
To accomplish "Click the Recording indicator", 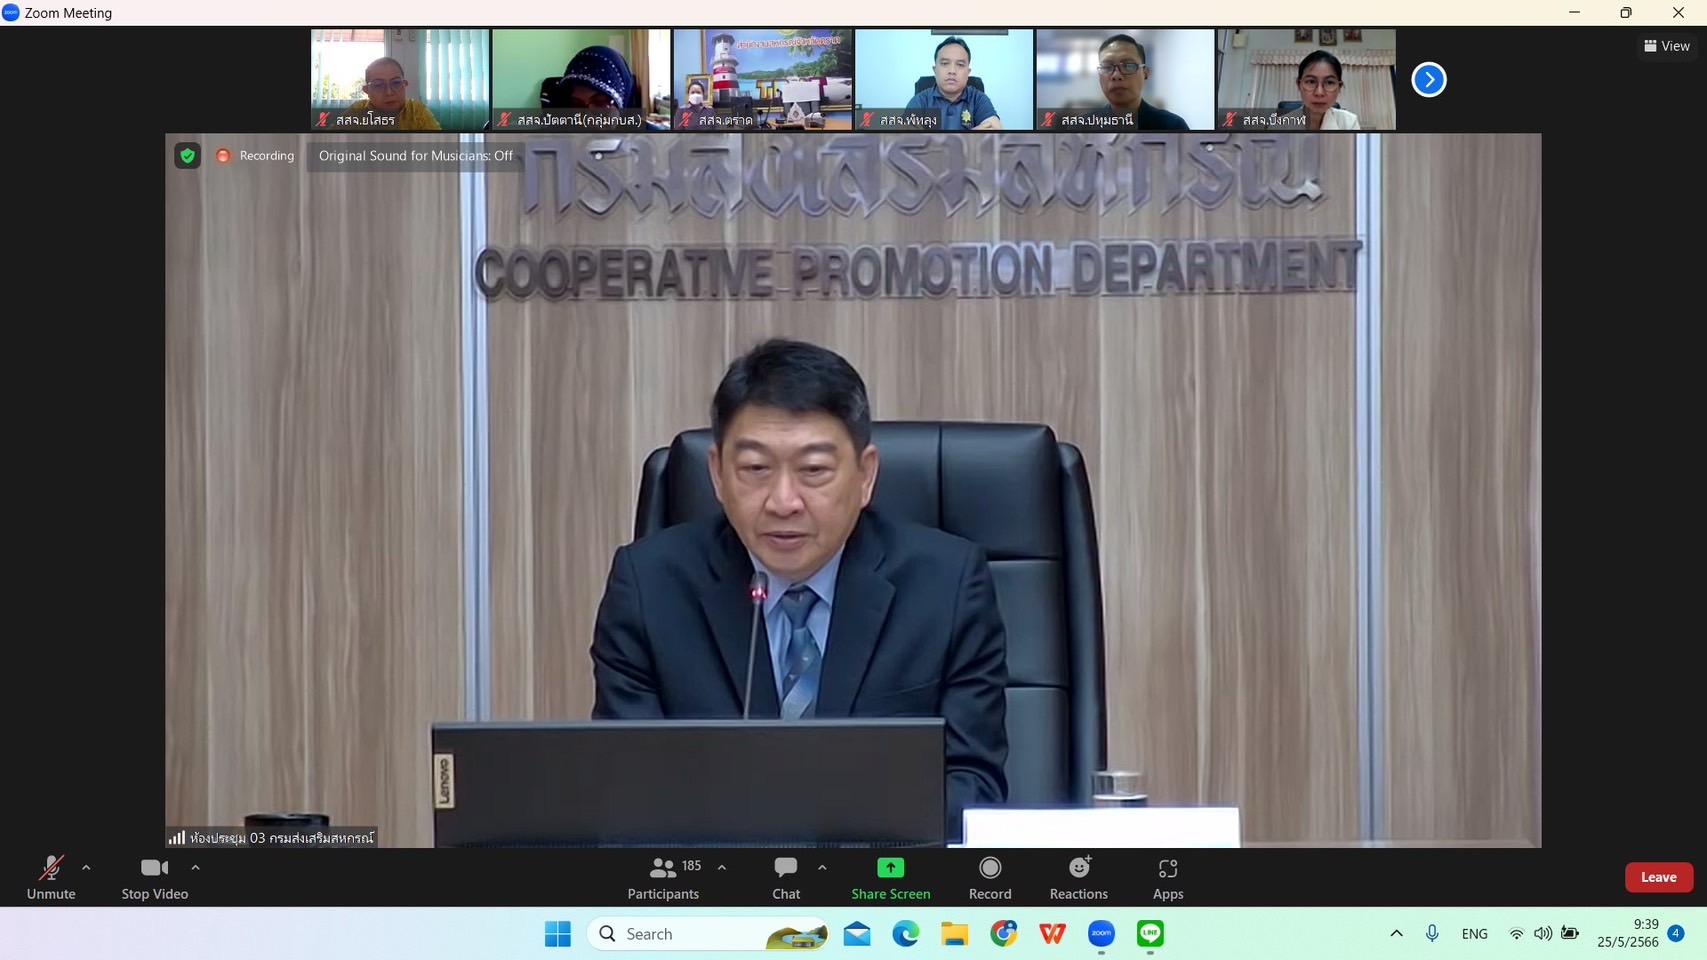I will pyautogui.click(x=256, y=156).
